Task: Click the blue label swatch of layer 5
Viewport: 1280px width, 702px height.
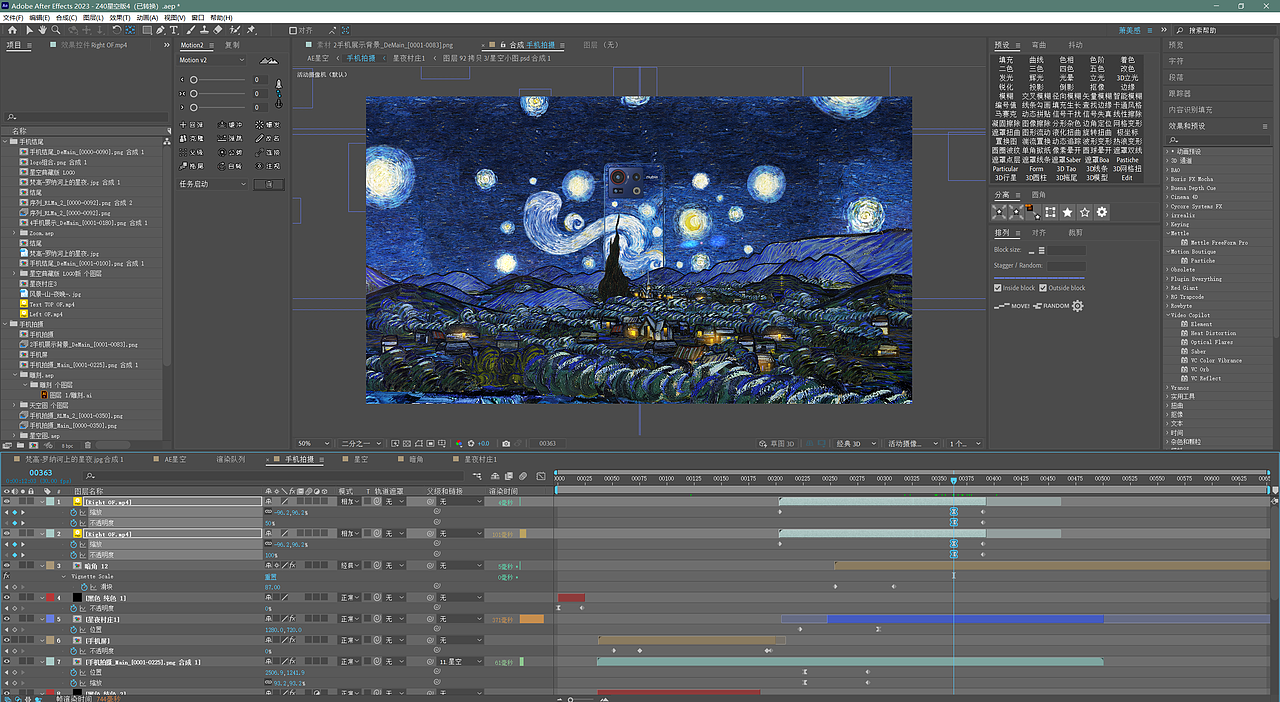Action: point(50,619)
